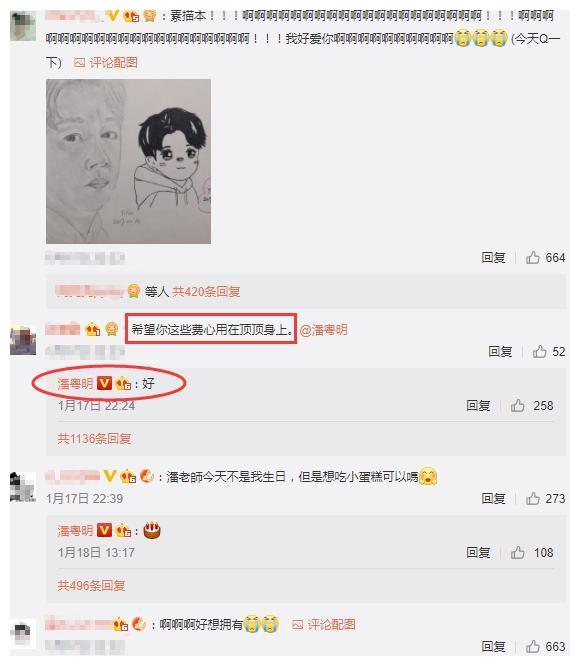580x666 pixels.
Task: Like 潘粤明's cake emoji reply
Action: coord(517,553)
